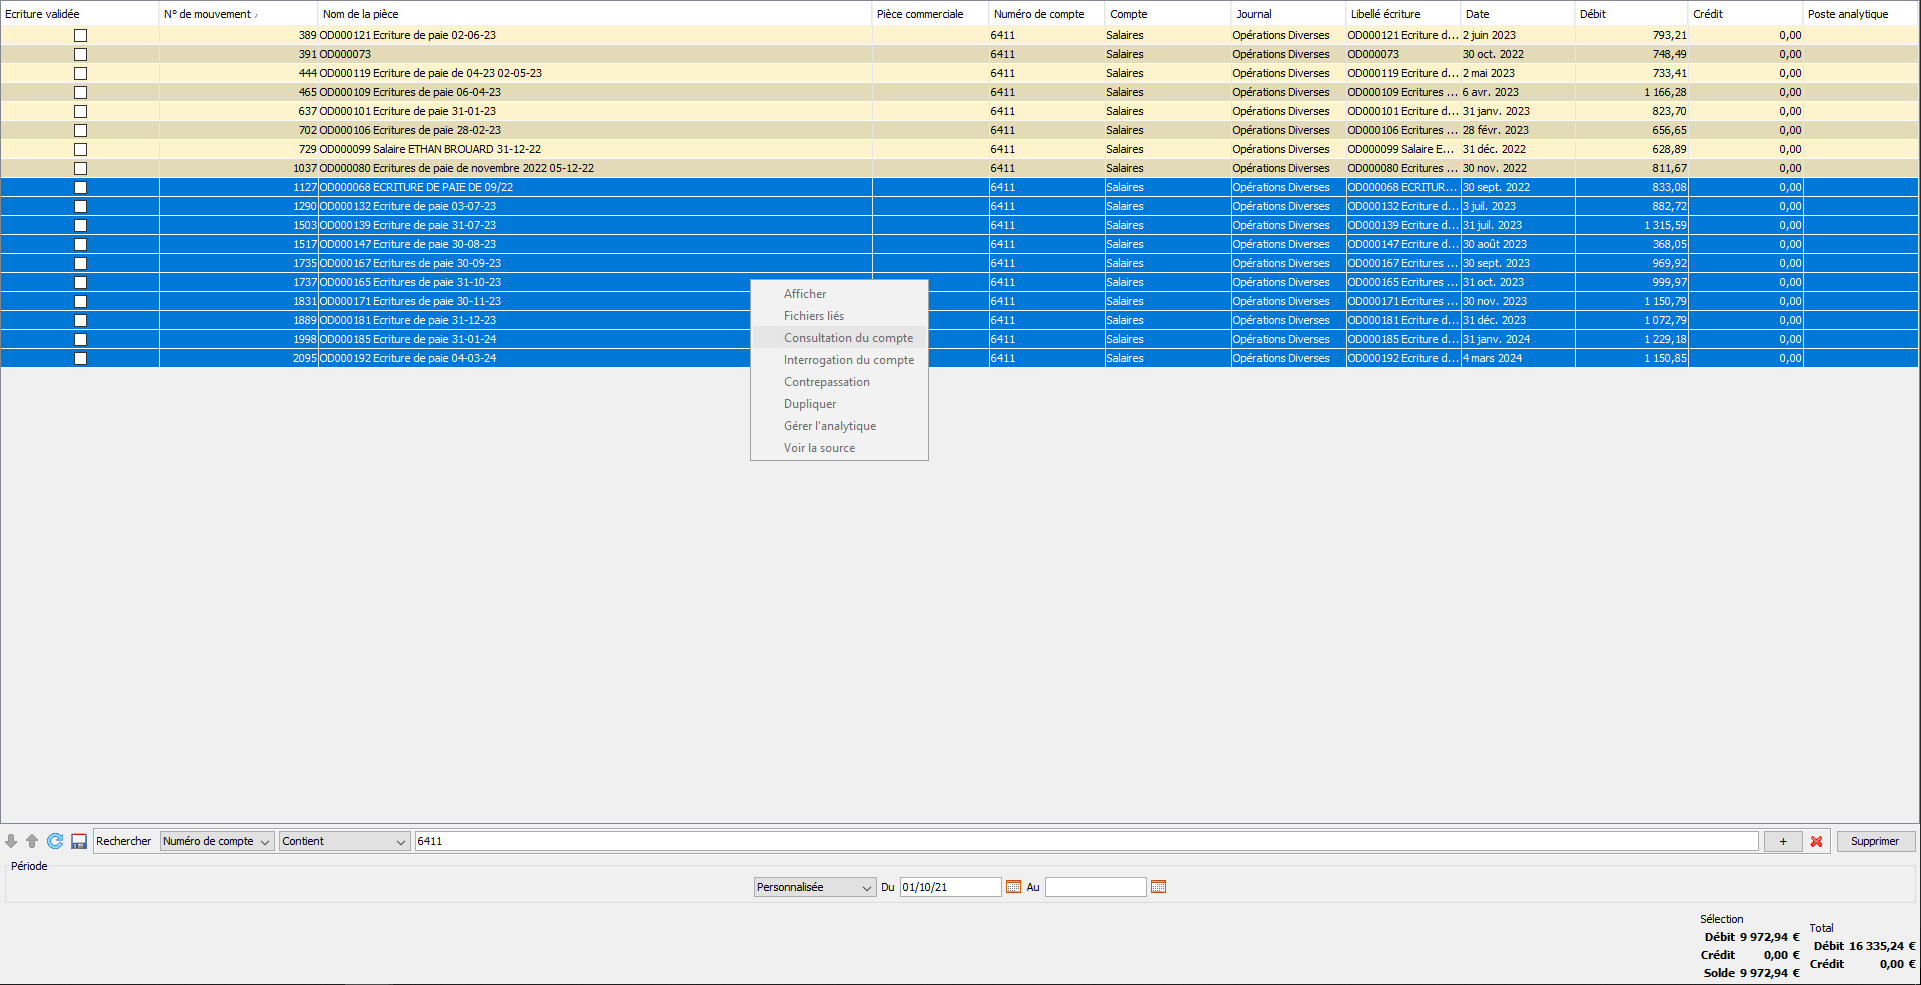Click the down arrow icon in bottom toolbar

tap(11, 841)
